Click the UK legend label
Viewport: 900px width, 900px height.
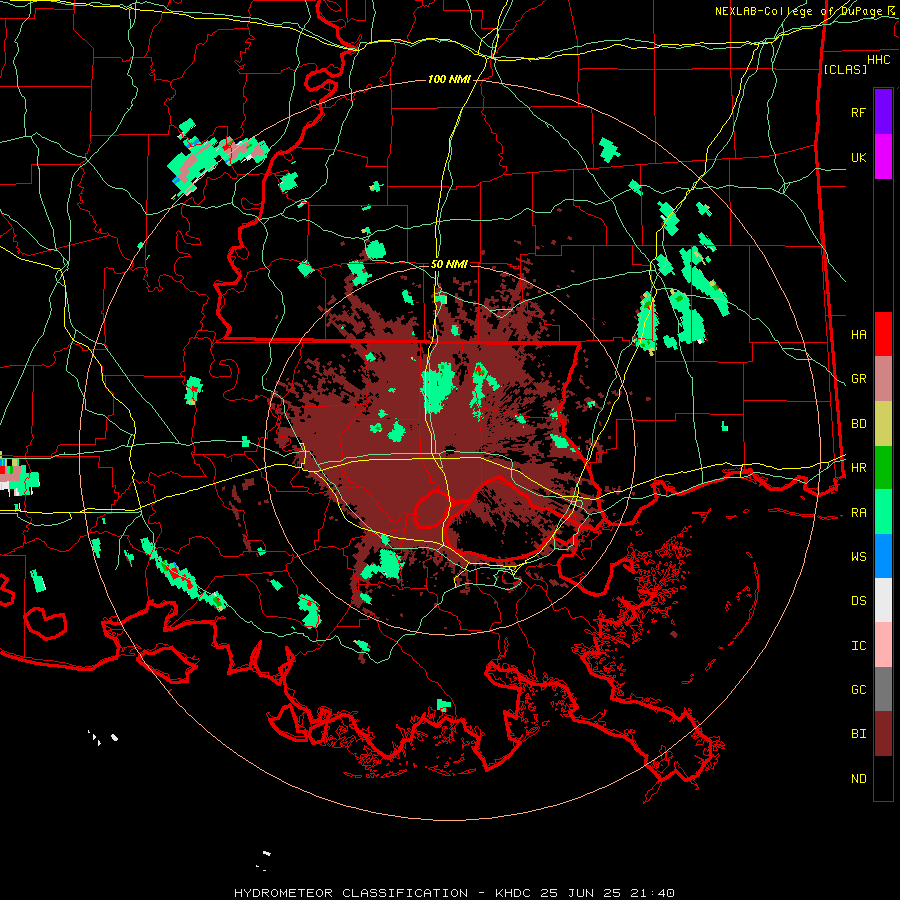click(858, 157)
